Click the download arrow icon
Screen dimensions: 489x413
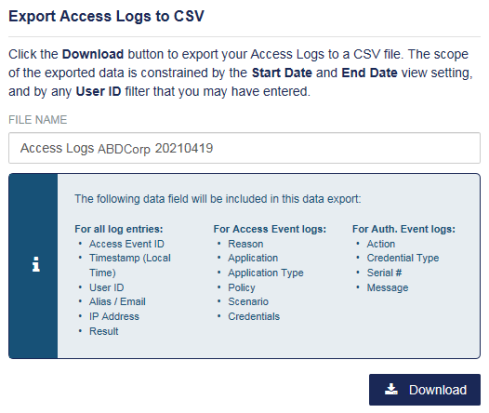(x=391, y=389)
